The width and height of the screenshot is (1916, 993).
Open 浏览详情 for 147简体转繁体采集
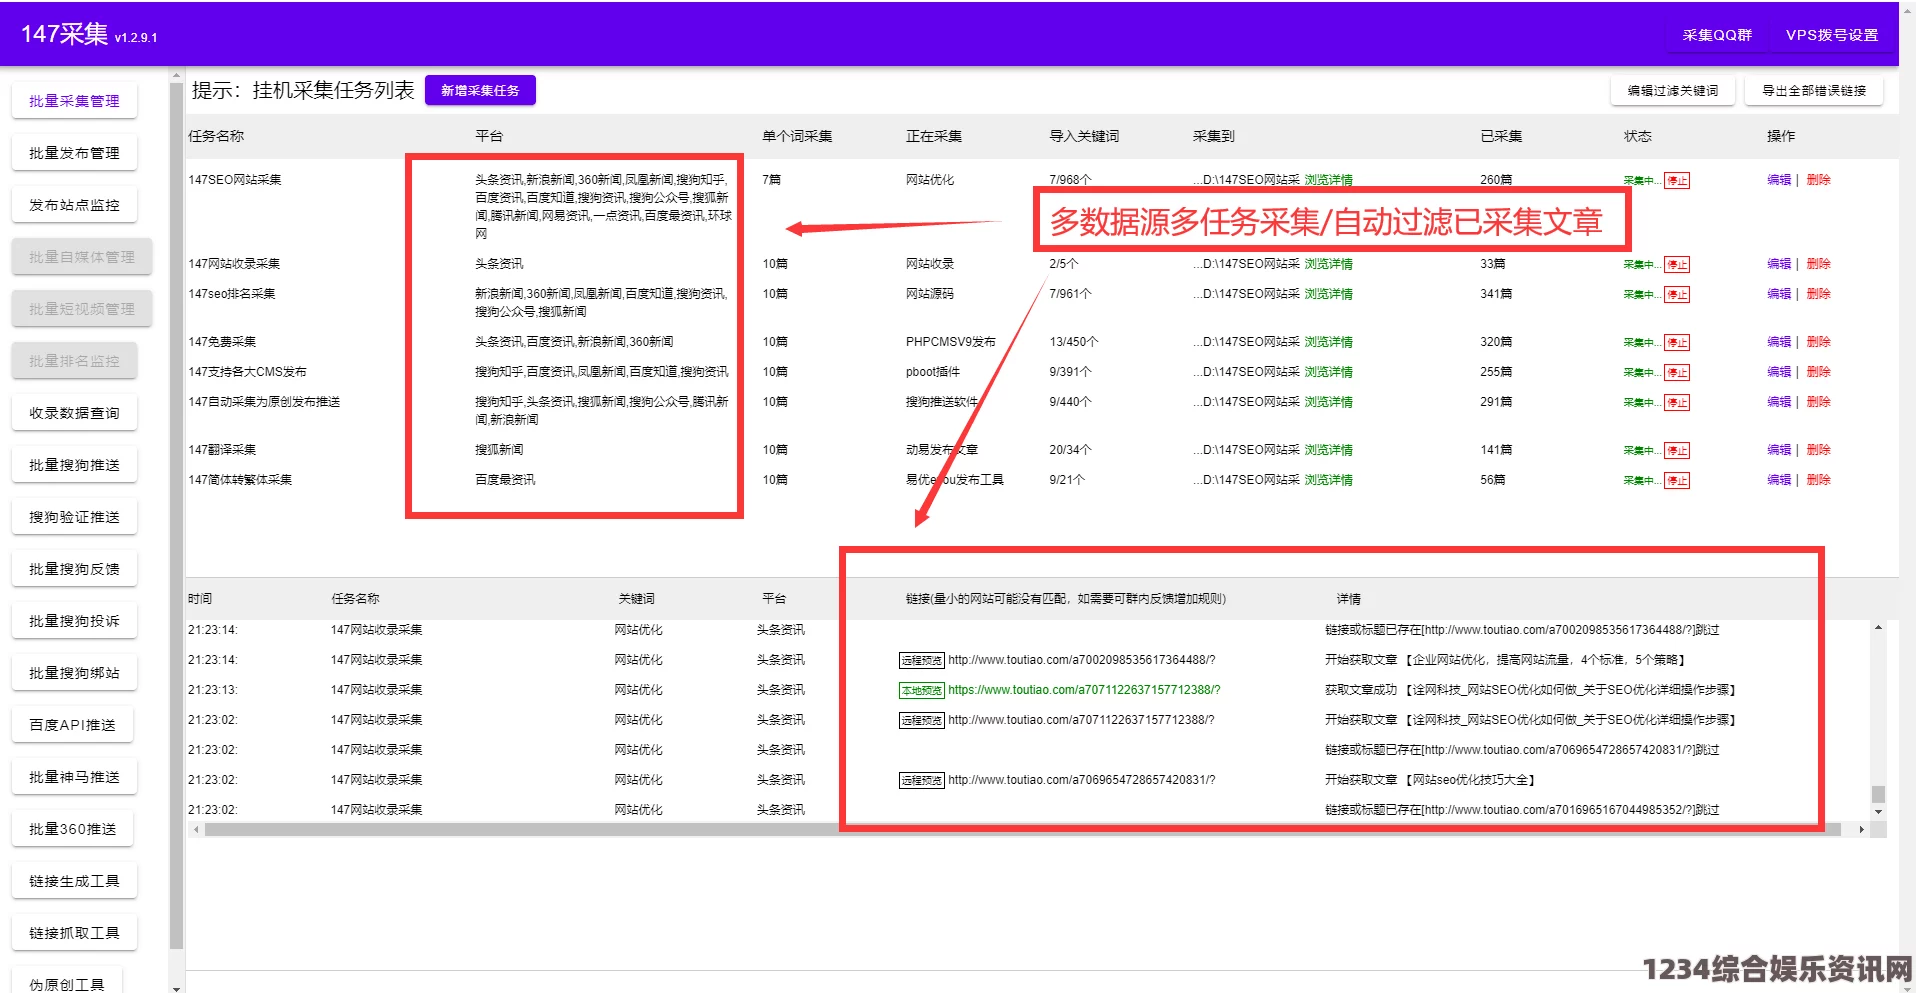tap(1328, 480)
